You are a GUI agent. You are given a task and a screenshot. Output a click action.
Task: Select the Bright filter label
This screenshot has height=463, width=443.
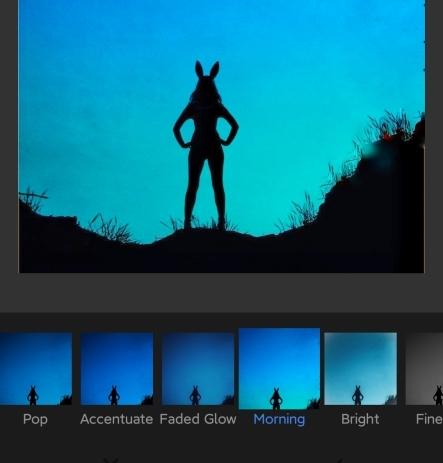point(360,419)
